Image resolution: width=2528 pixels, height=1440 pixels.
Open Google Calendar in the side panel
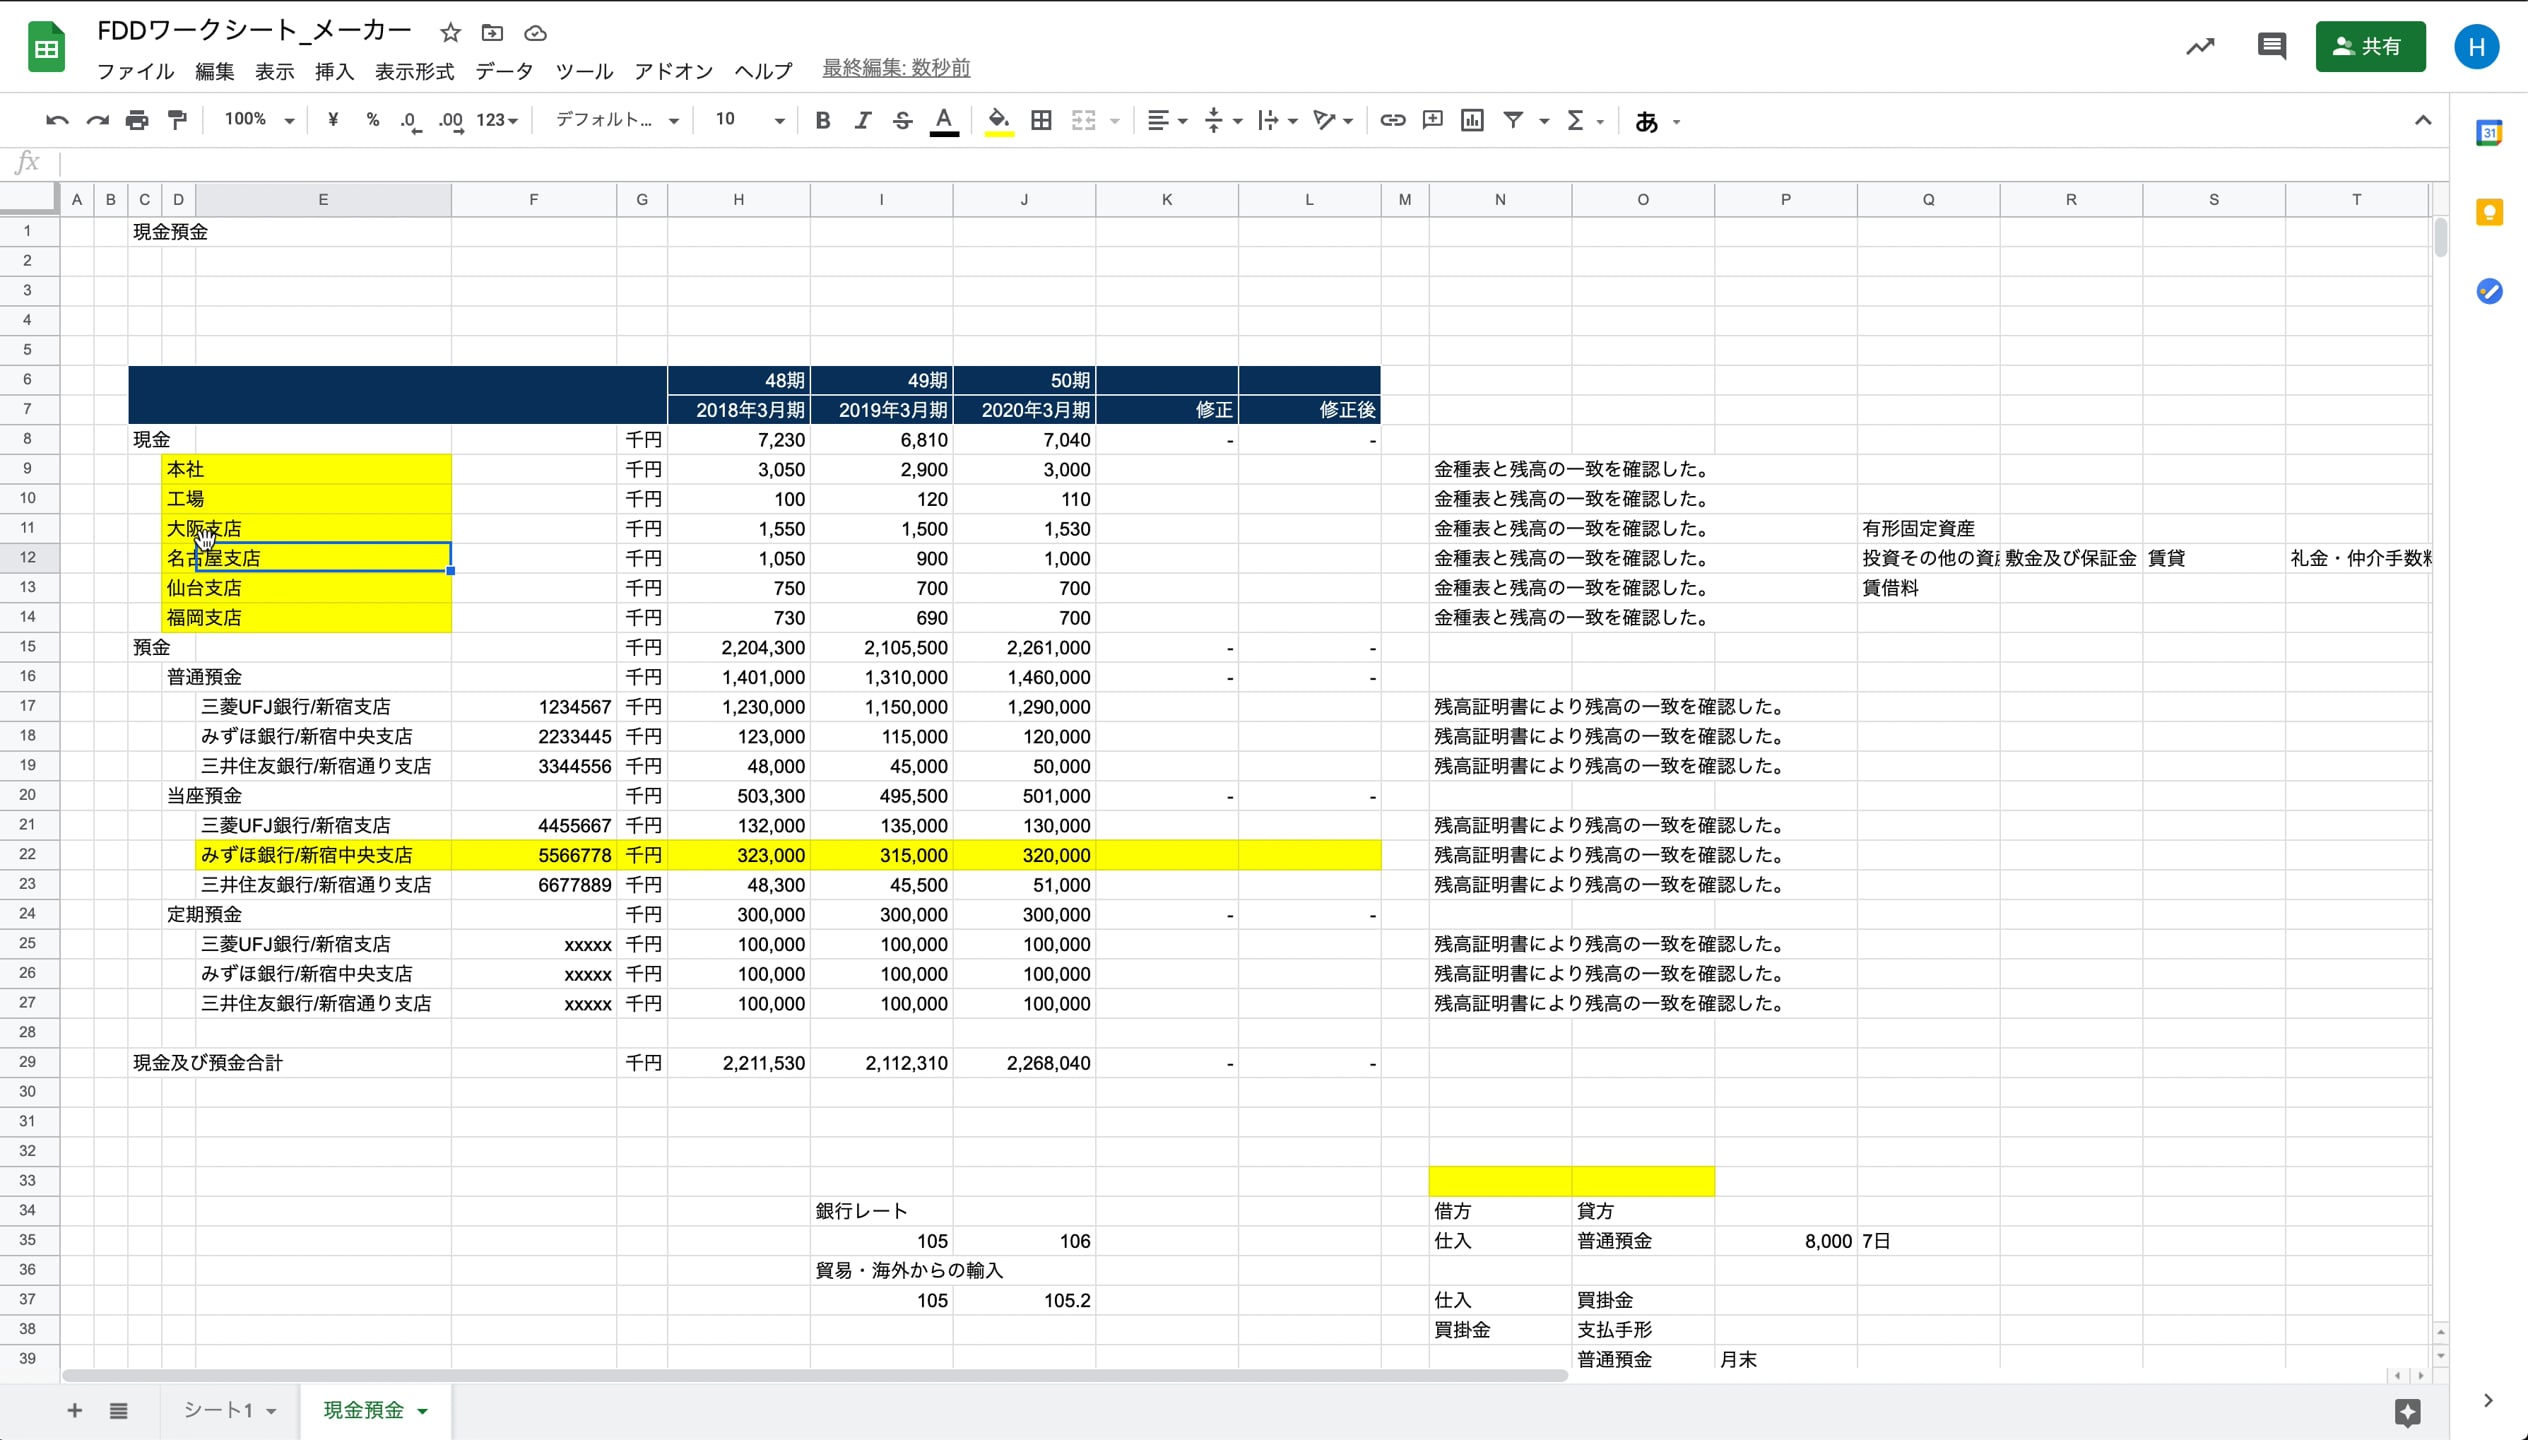click(x=2490, y=131)
